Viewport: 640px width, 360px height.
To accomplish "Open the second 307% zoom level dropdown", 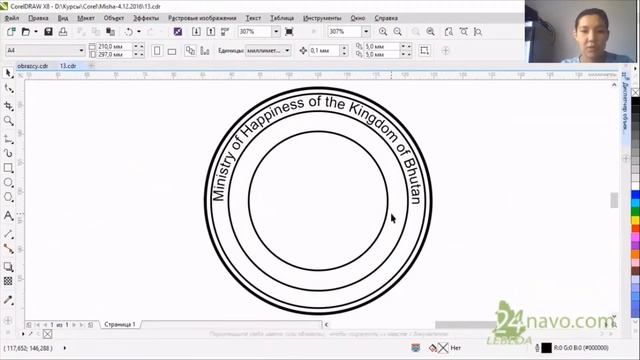I will tap(366, 31).
